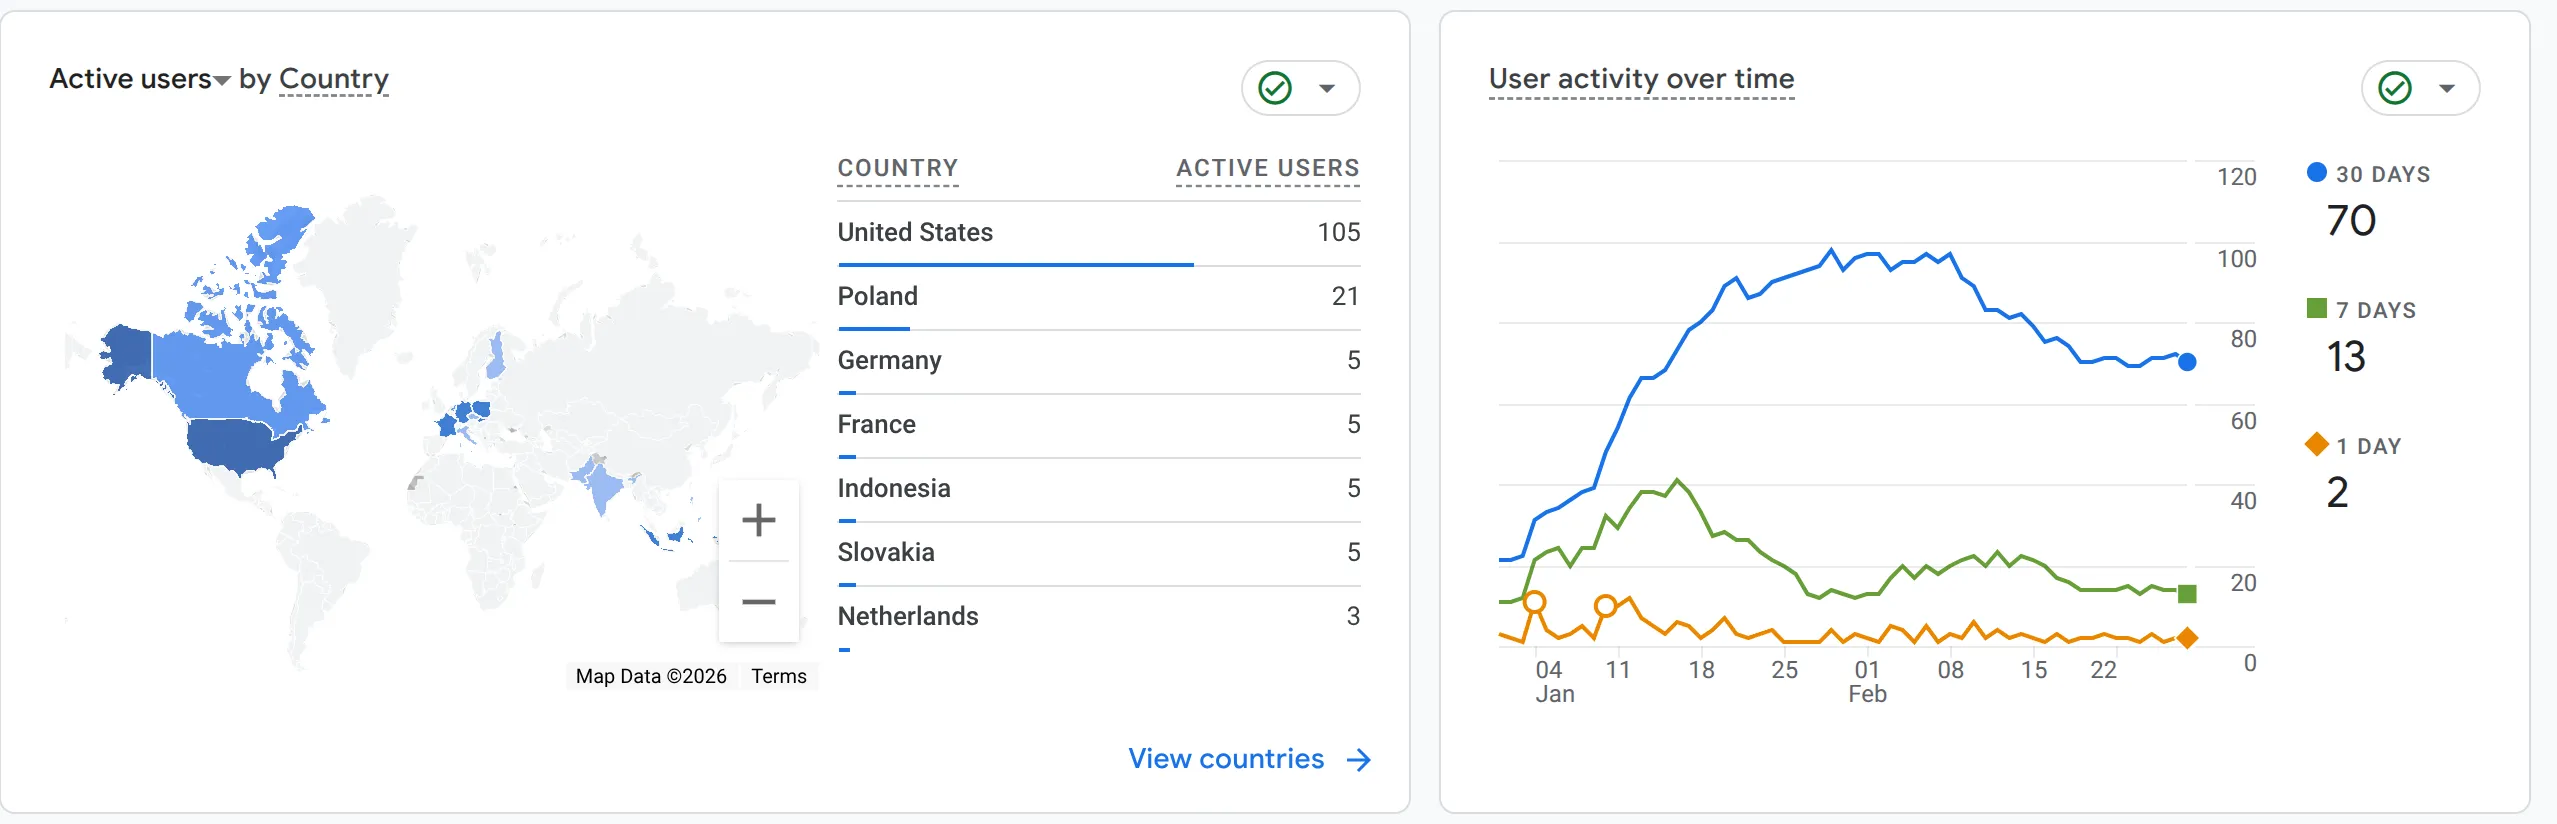Select the Poland row in country table
This screenshot has height=824, width=2557.
(1098, 296)
